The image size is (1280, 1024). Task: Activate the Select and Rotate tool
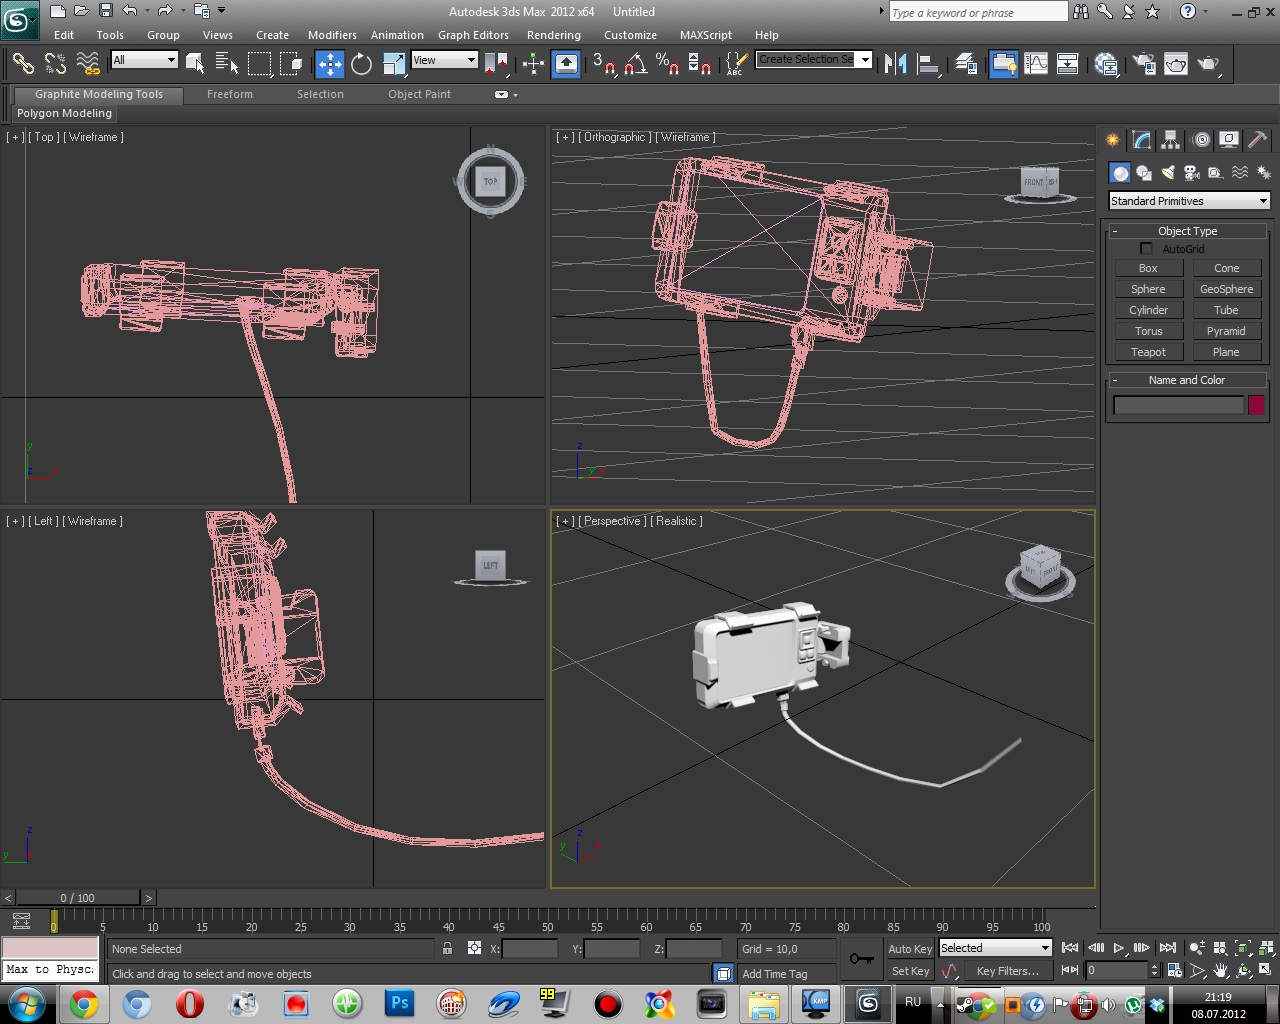(361, 64)
